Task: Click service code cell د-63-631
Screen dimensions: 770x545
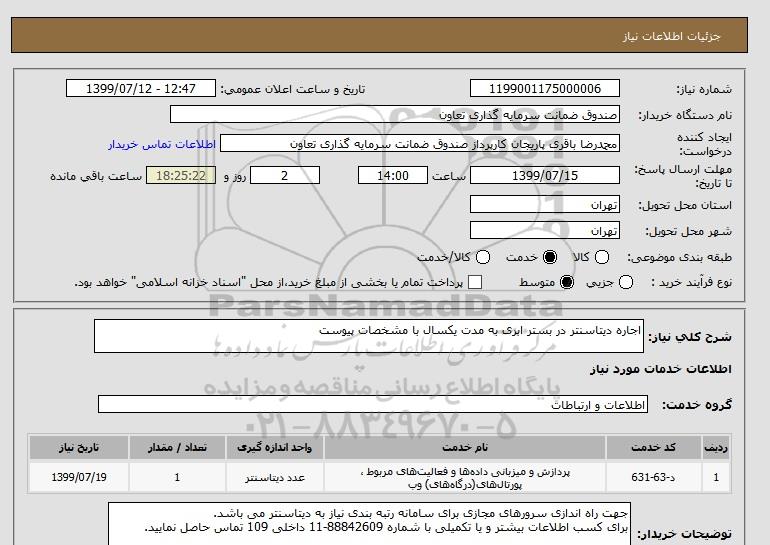Action: (653, 477)
